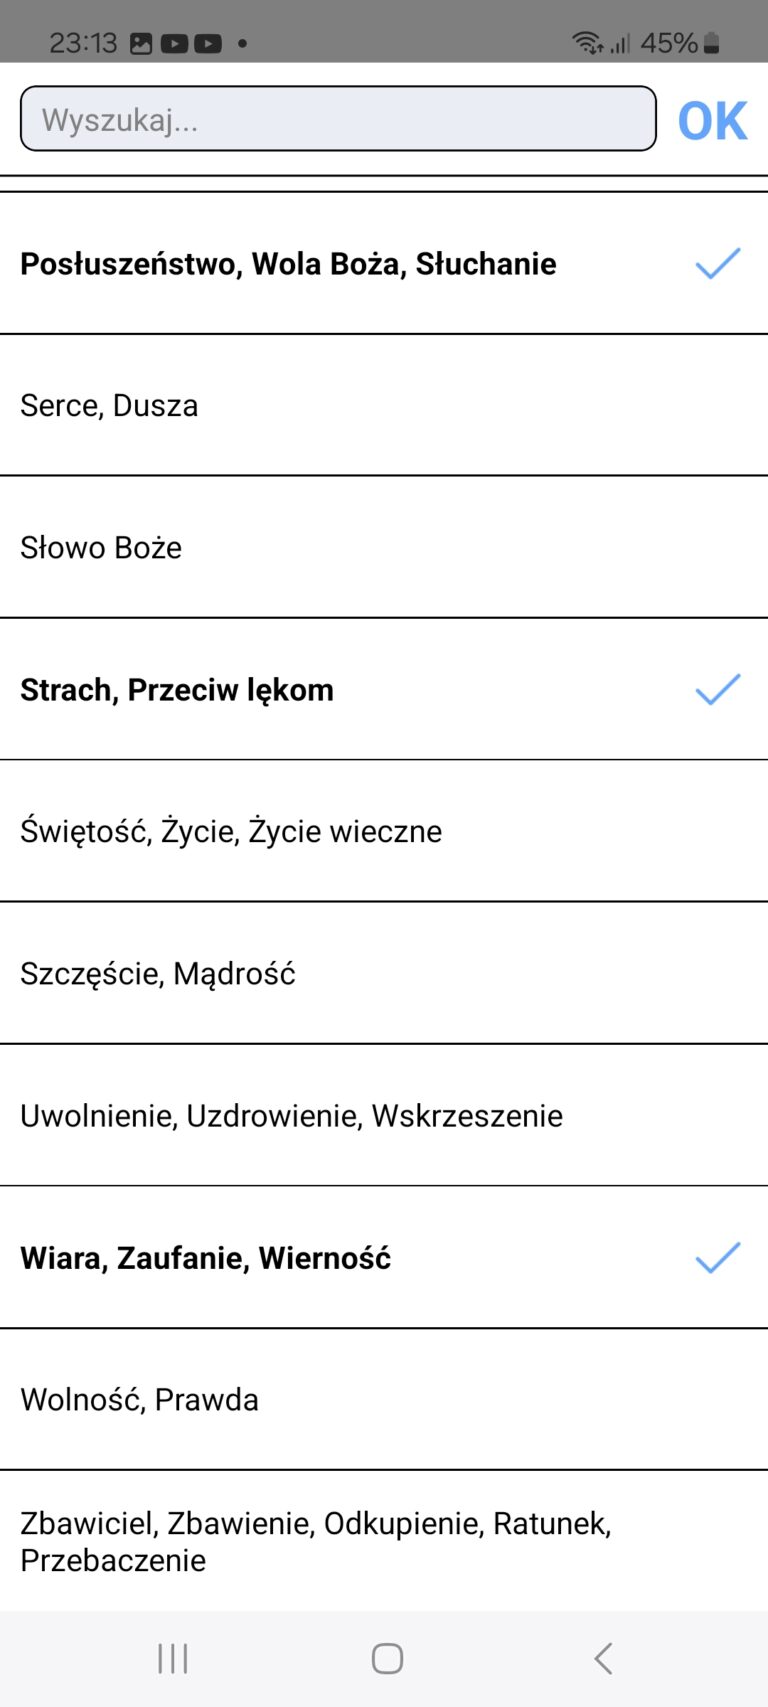Confirm selection with the OK button
This screenshot has width=768, height=1707.
pyautogui.click(x=712, y=118)
